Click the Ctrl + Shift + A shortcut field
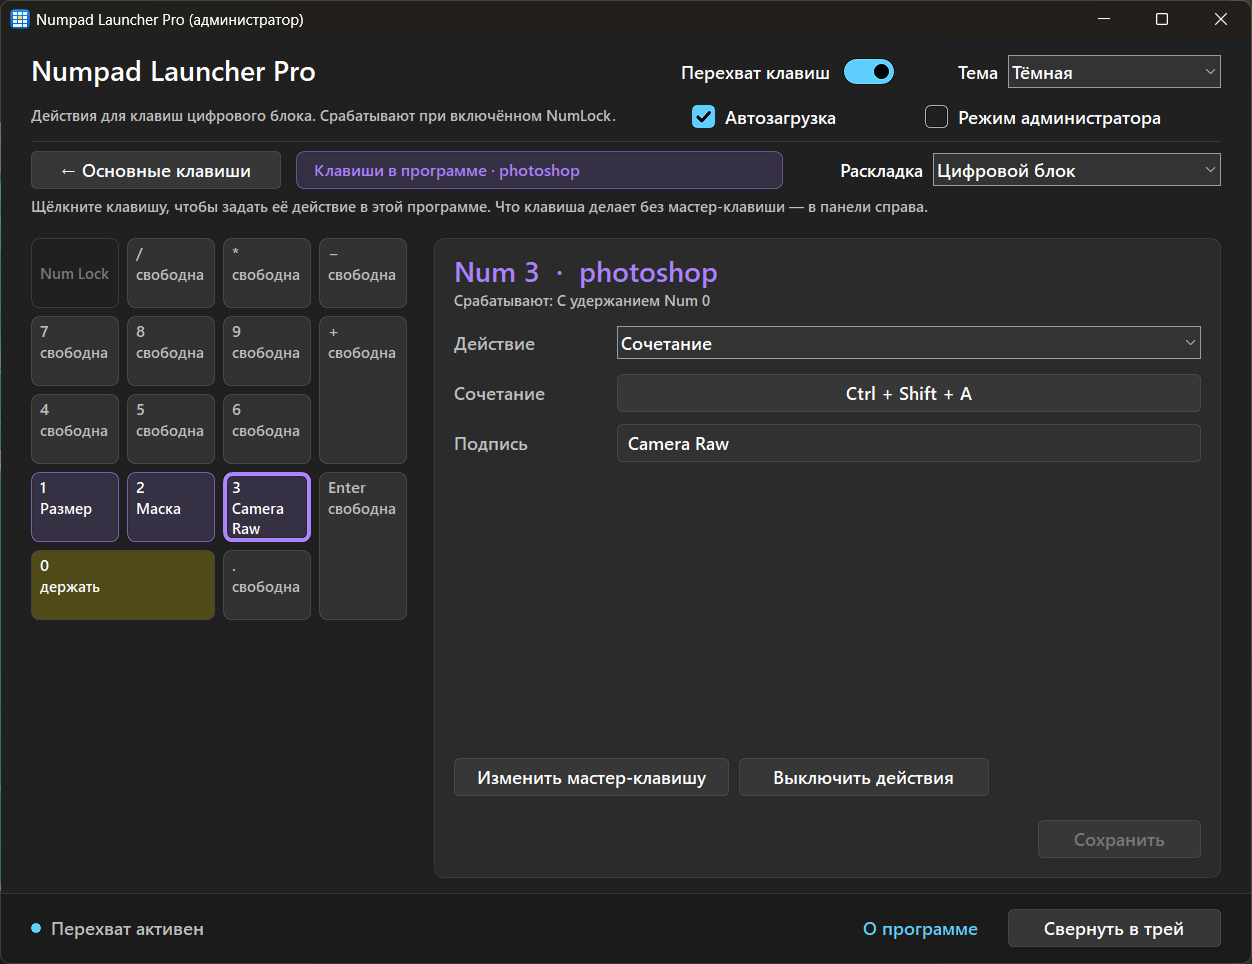Screen dimensions: 1252x964 click(x=908, y=393)
